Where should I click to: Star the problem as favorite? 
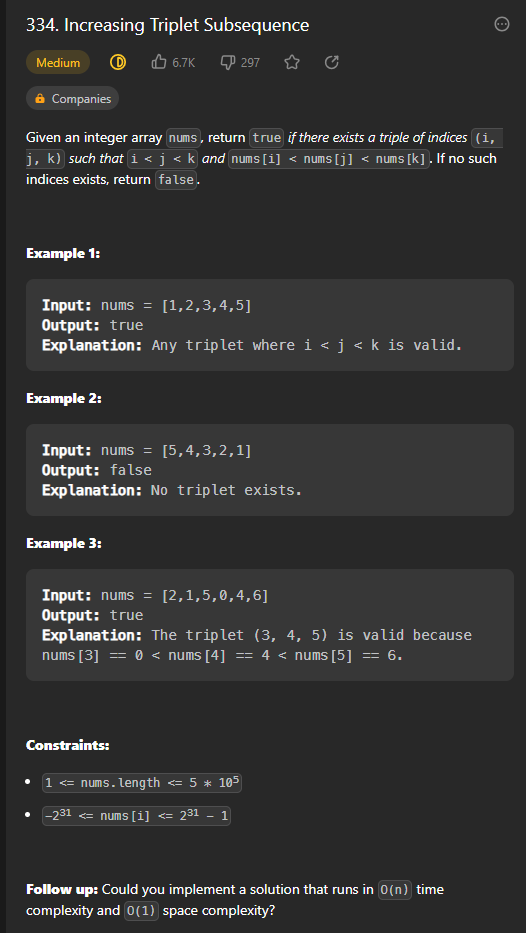coord(292,62)
